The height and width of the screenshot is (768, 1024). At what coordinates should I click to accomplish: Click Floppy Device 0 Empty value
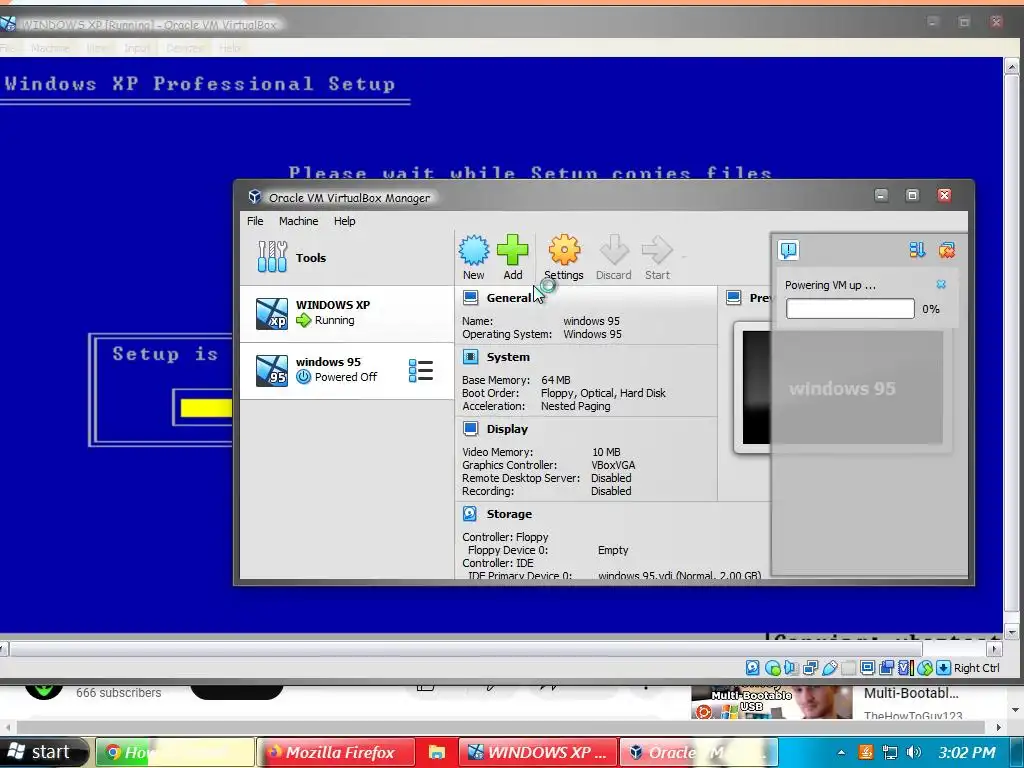pos(613,550)
